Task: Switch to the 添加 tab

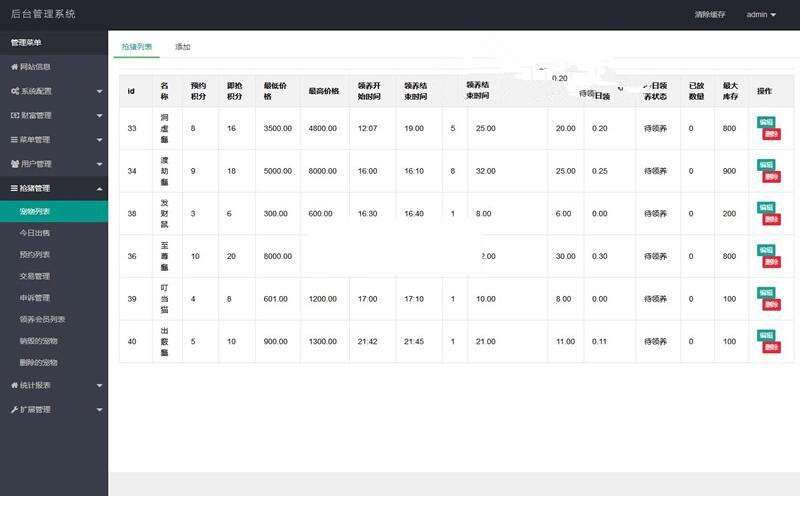Action: [x=182, y=47]
